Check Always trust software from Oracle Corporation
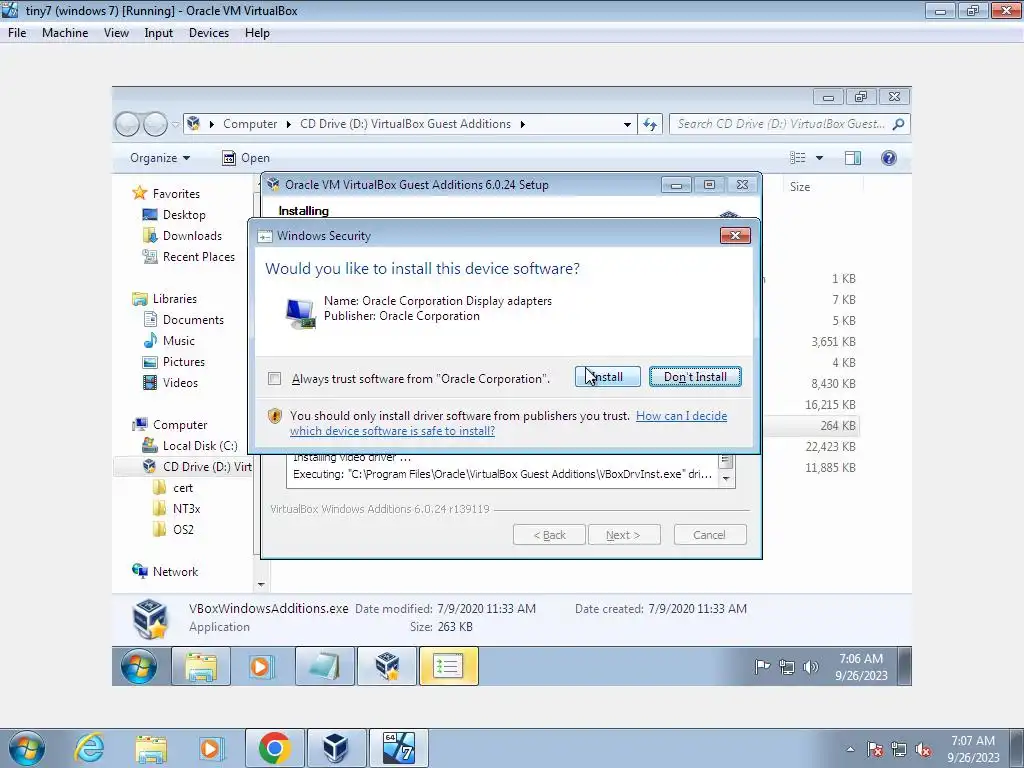Viewport: 1024px width, 768px height. click(275, 379)
